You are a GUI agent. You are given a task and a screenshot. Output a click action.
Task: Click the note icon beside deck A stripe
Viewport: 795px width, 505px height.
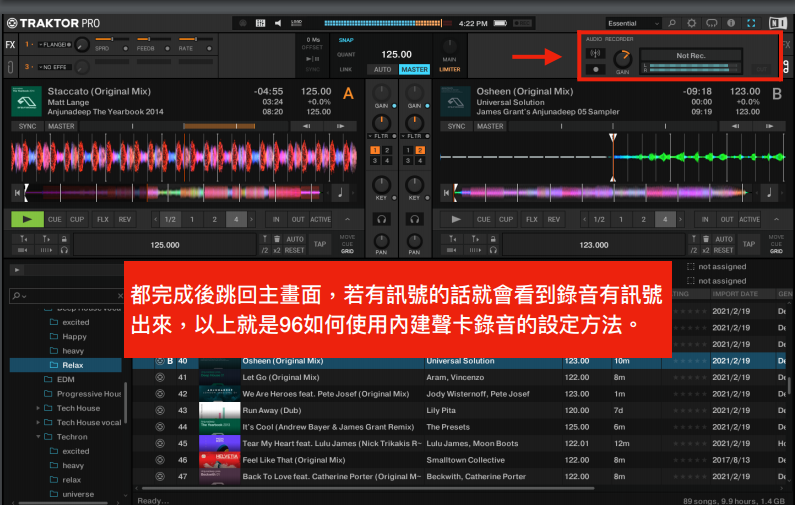click(340, 193)
